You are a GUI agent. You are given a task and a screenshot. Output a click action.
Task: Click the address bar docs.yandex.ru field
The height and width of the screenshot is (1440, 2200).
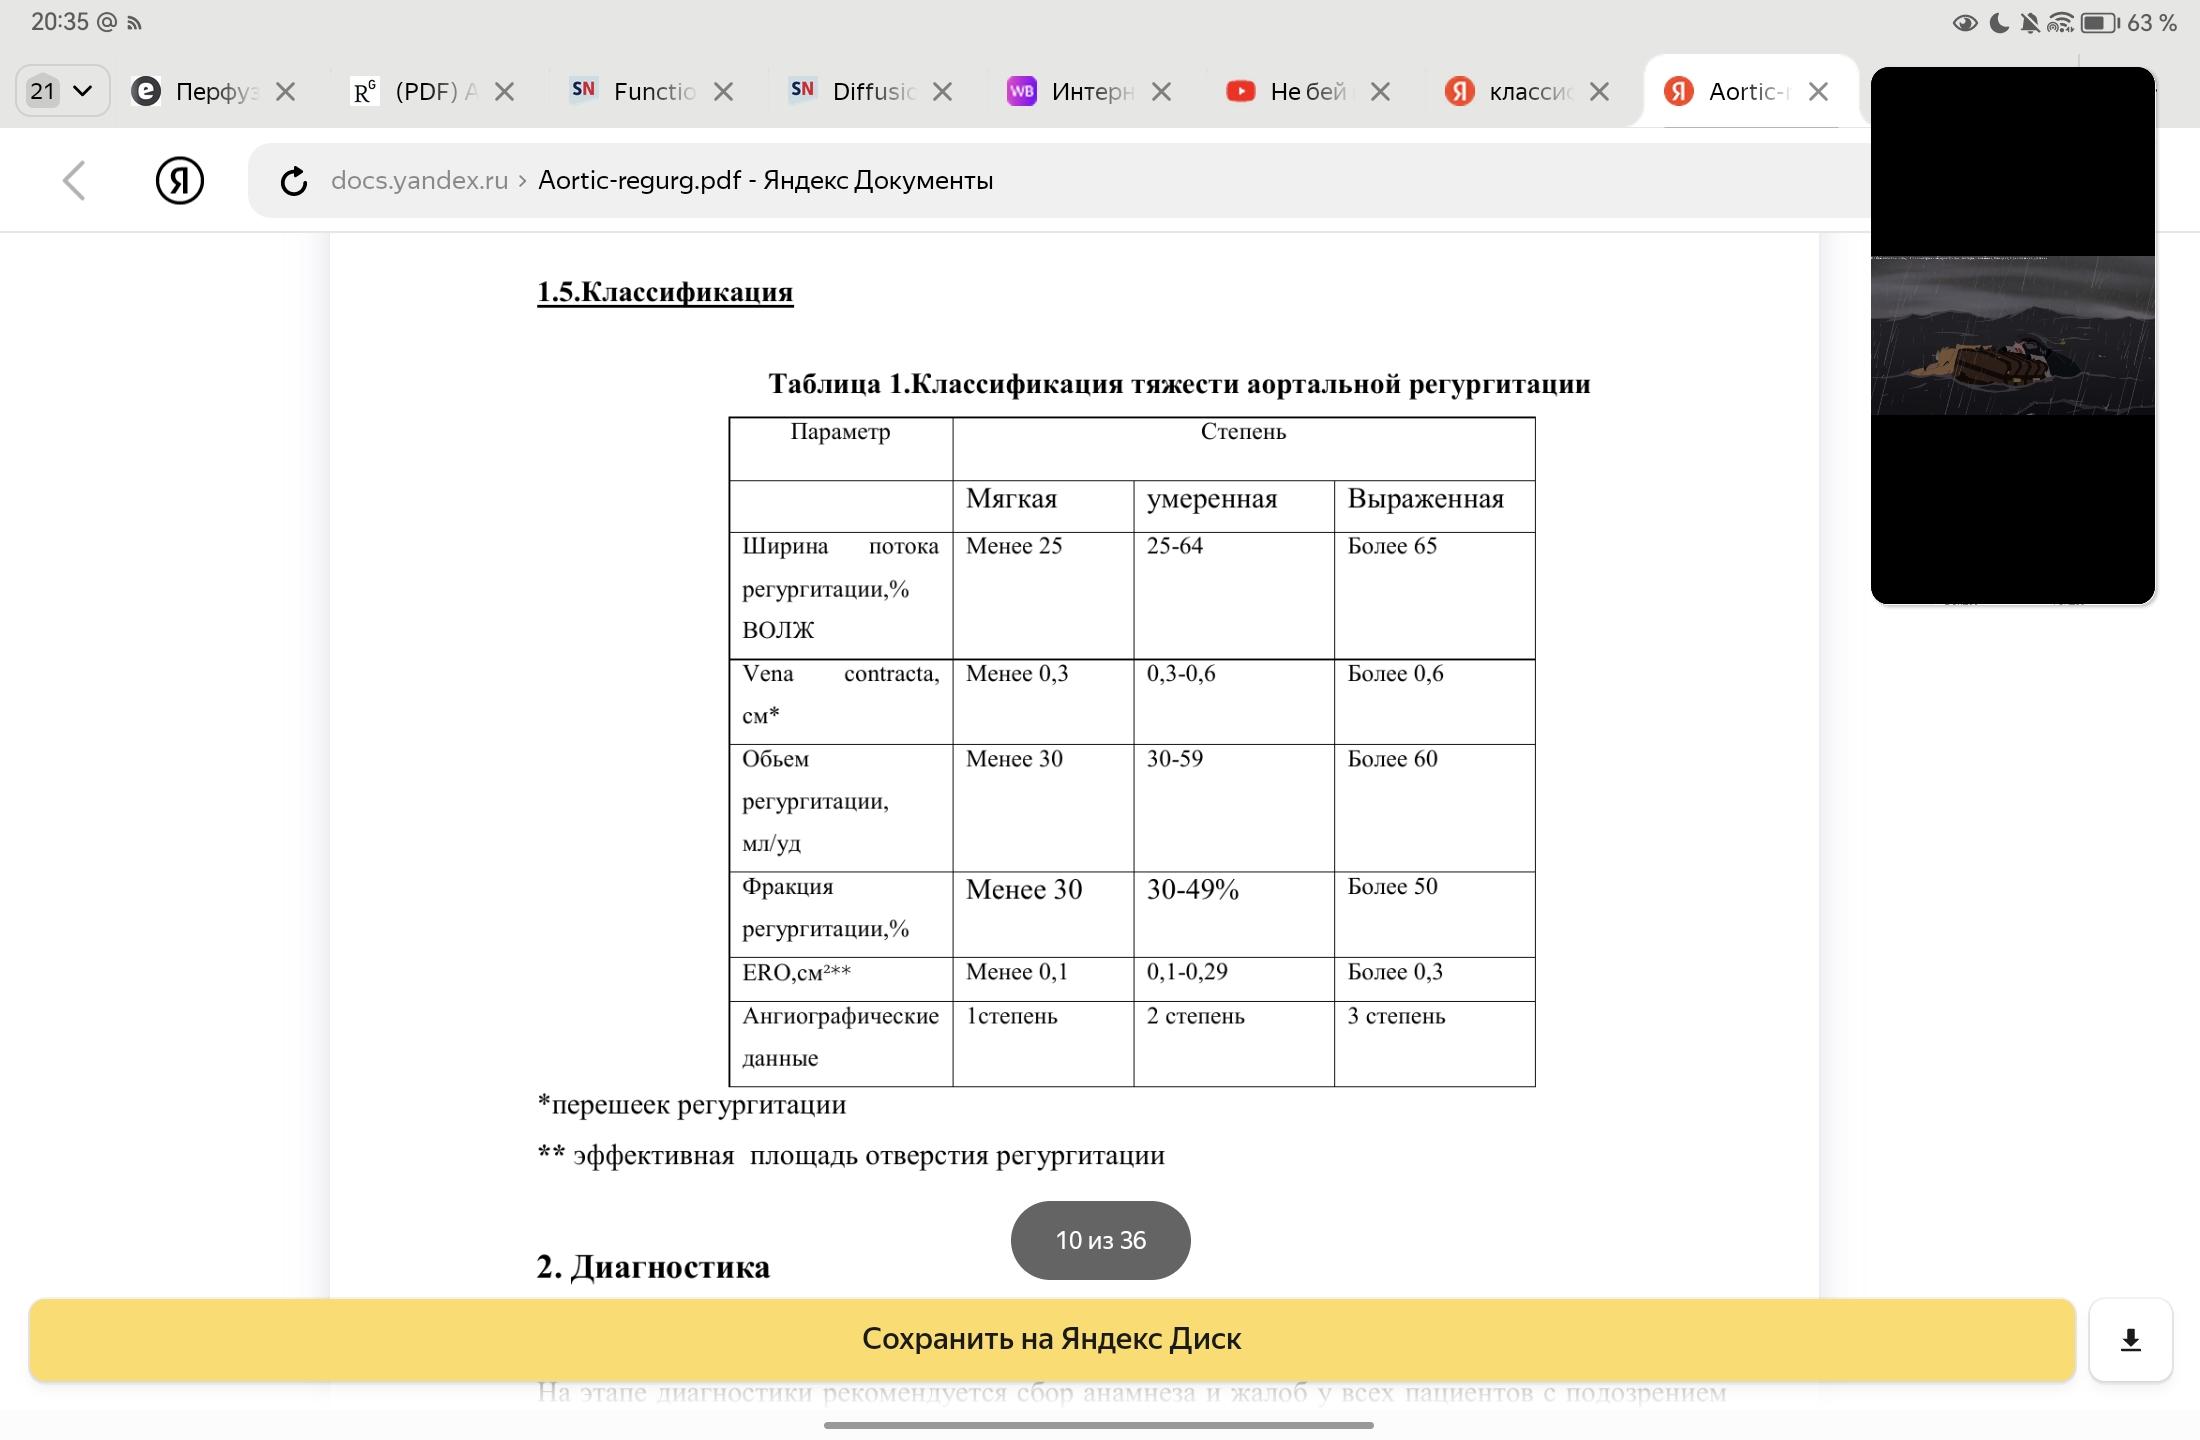pyautogui.click(x=1060, y=181)
